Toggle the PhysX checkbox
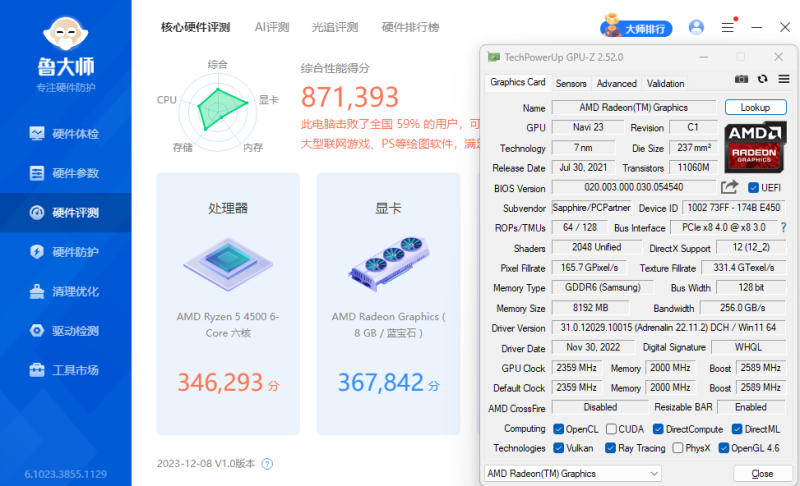This screenshot has height=486, width=800. click(678, 448)
